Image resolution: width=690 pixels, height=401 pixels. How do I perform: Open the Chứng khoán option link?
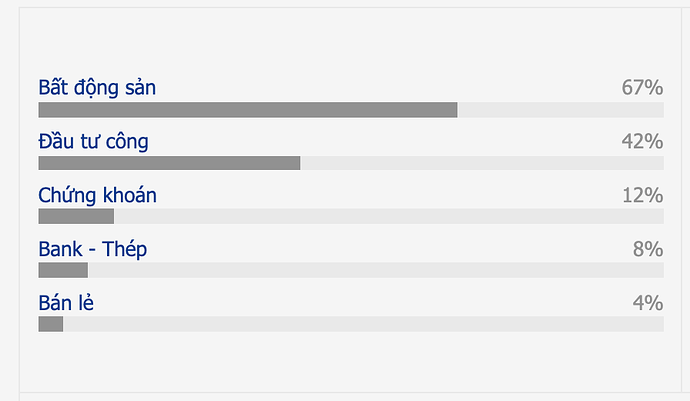tap(97, 195)
